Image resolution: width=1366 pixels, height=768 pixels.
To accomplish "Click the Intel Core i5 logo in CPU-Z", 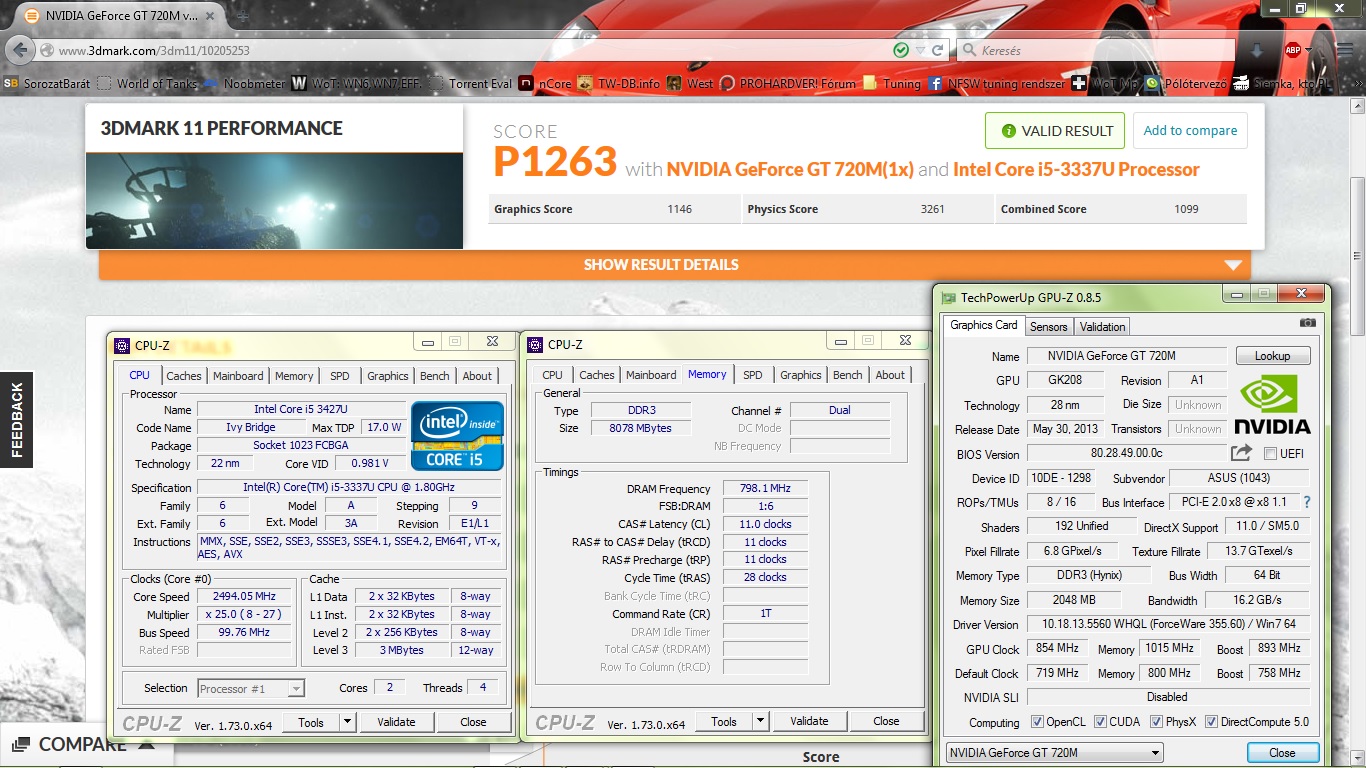I will point(457,435).
